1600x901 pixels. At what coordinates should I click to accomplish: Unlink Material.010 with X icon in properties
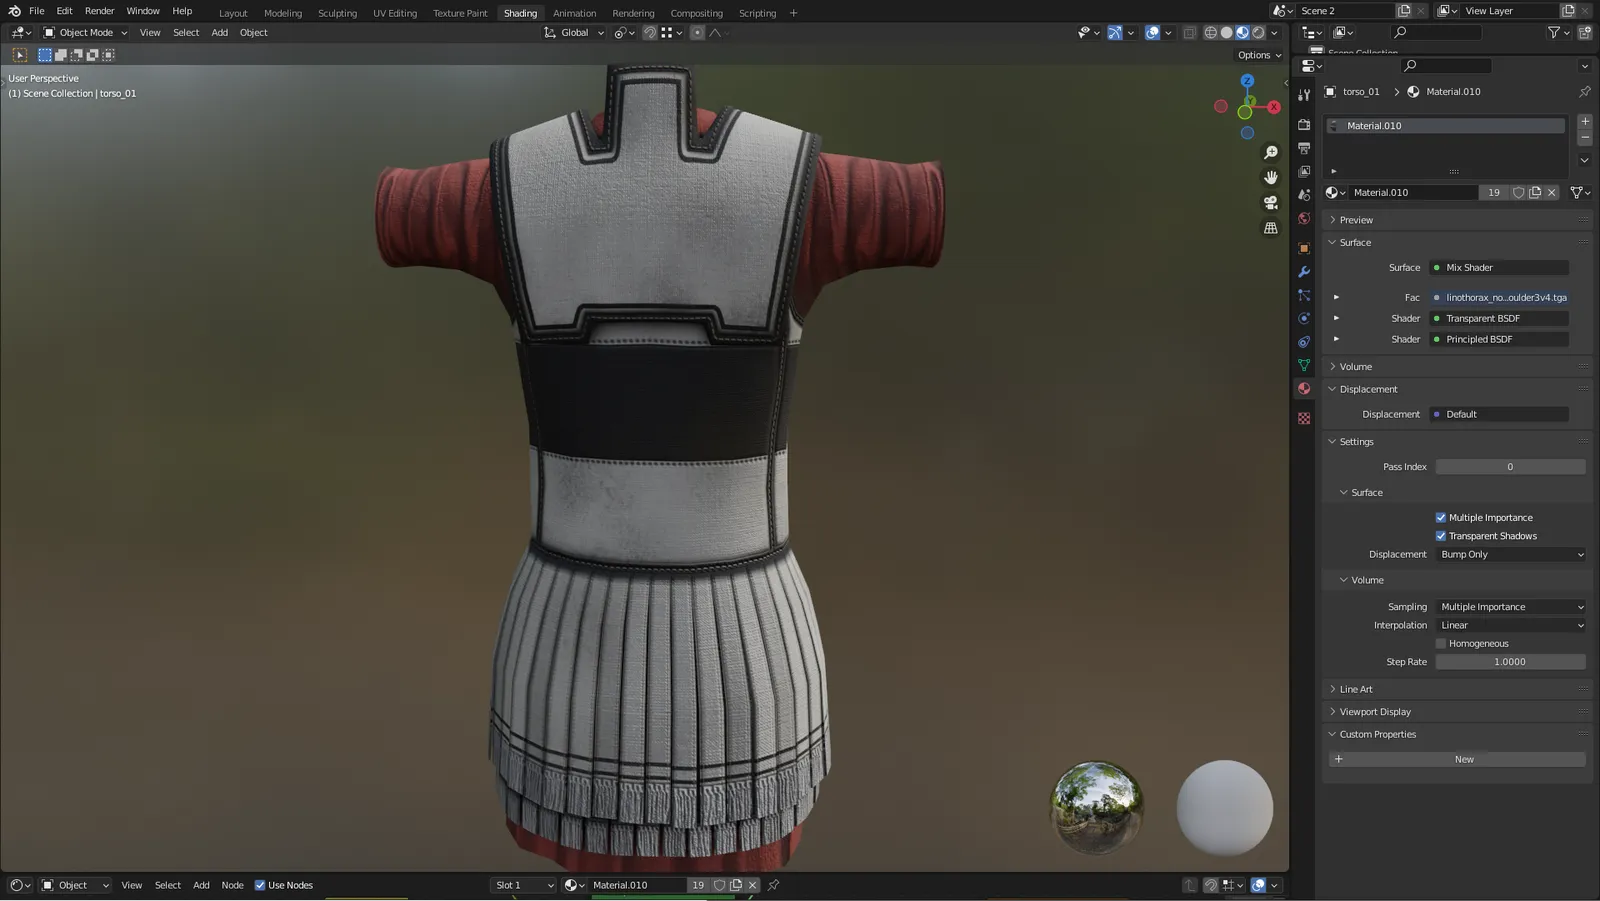[1552, 192]
